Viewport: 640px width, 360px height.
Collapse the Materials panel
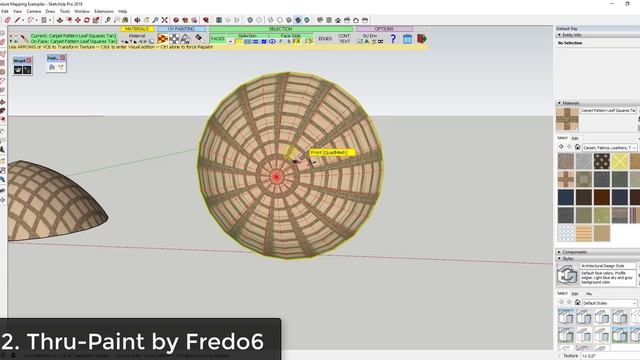(x=559, y=103)
